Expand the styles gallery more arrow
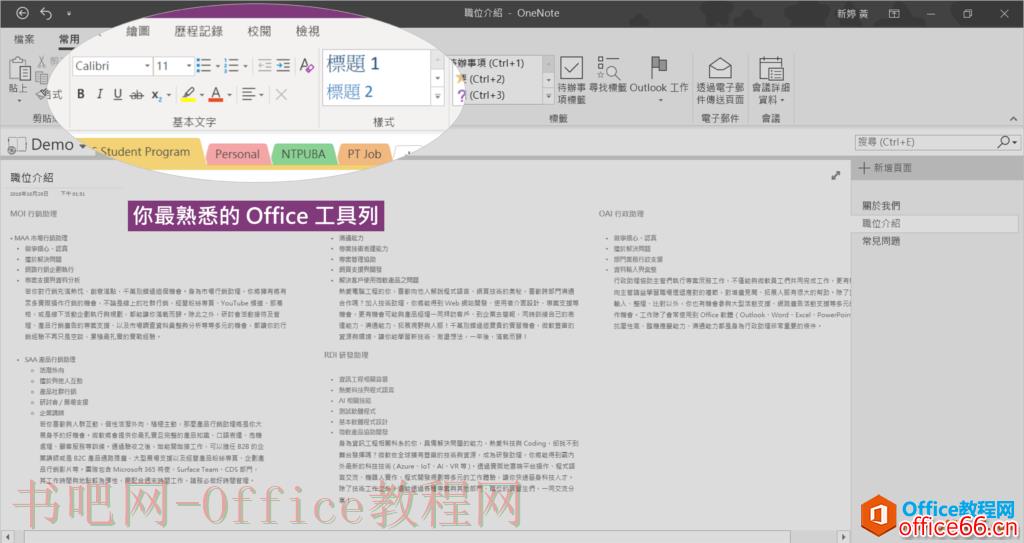Image resolution: width=1024 pixels, height=543 pixels. tap(438, 96)
